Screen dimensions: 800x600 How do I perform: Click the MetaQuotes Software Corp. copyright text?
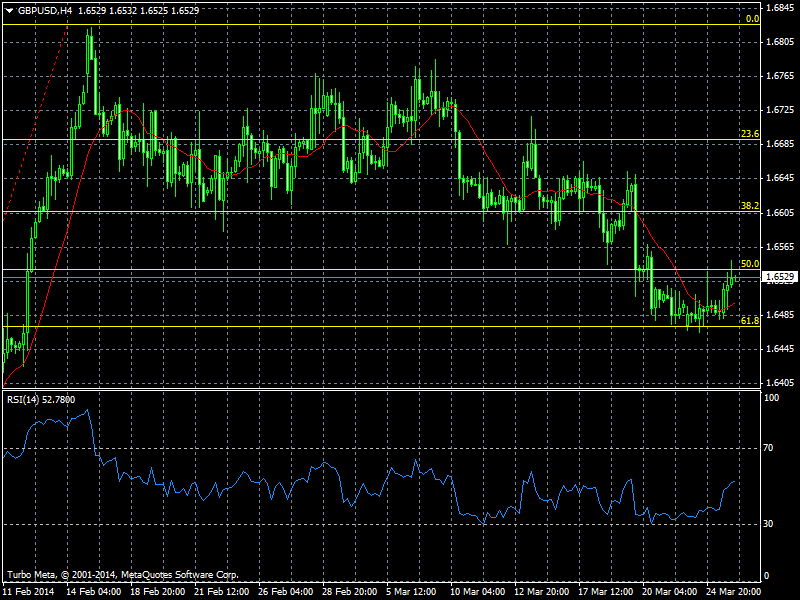point(180,575)
